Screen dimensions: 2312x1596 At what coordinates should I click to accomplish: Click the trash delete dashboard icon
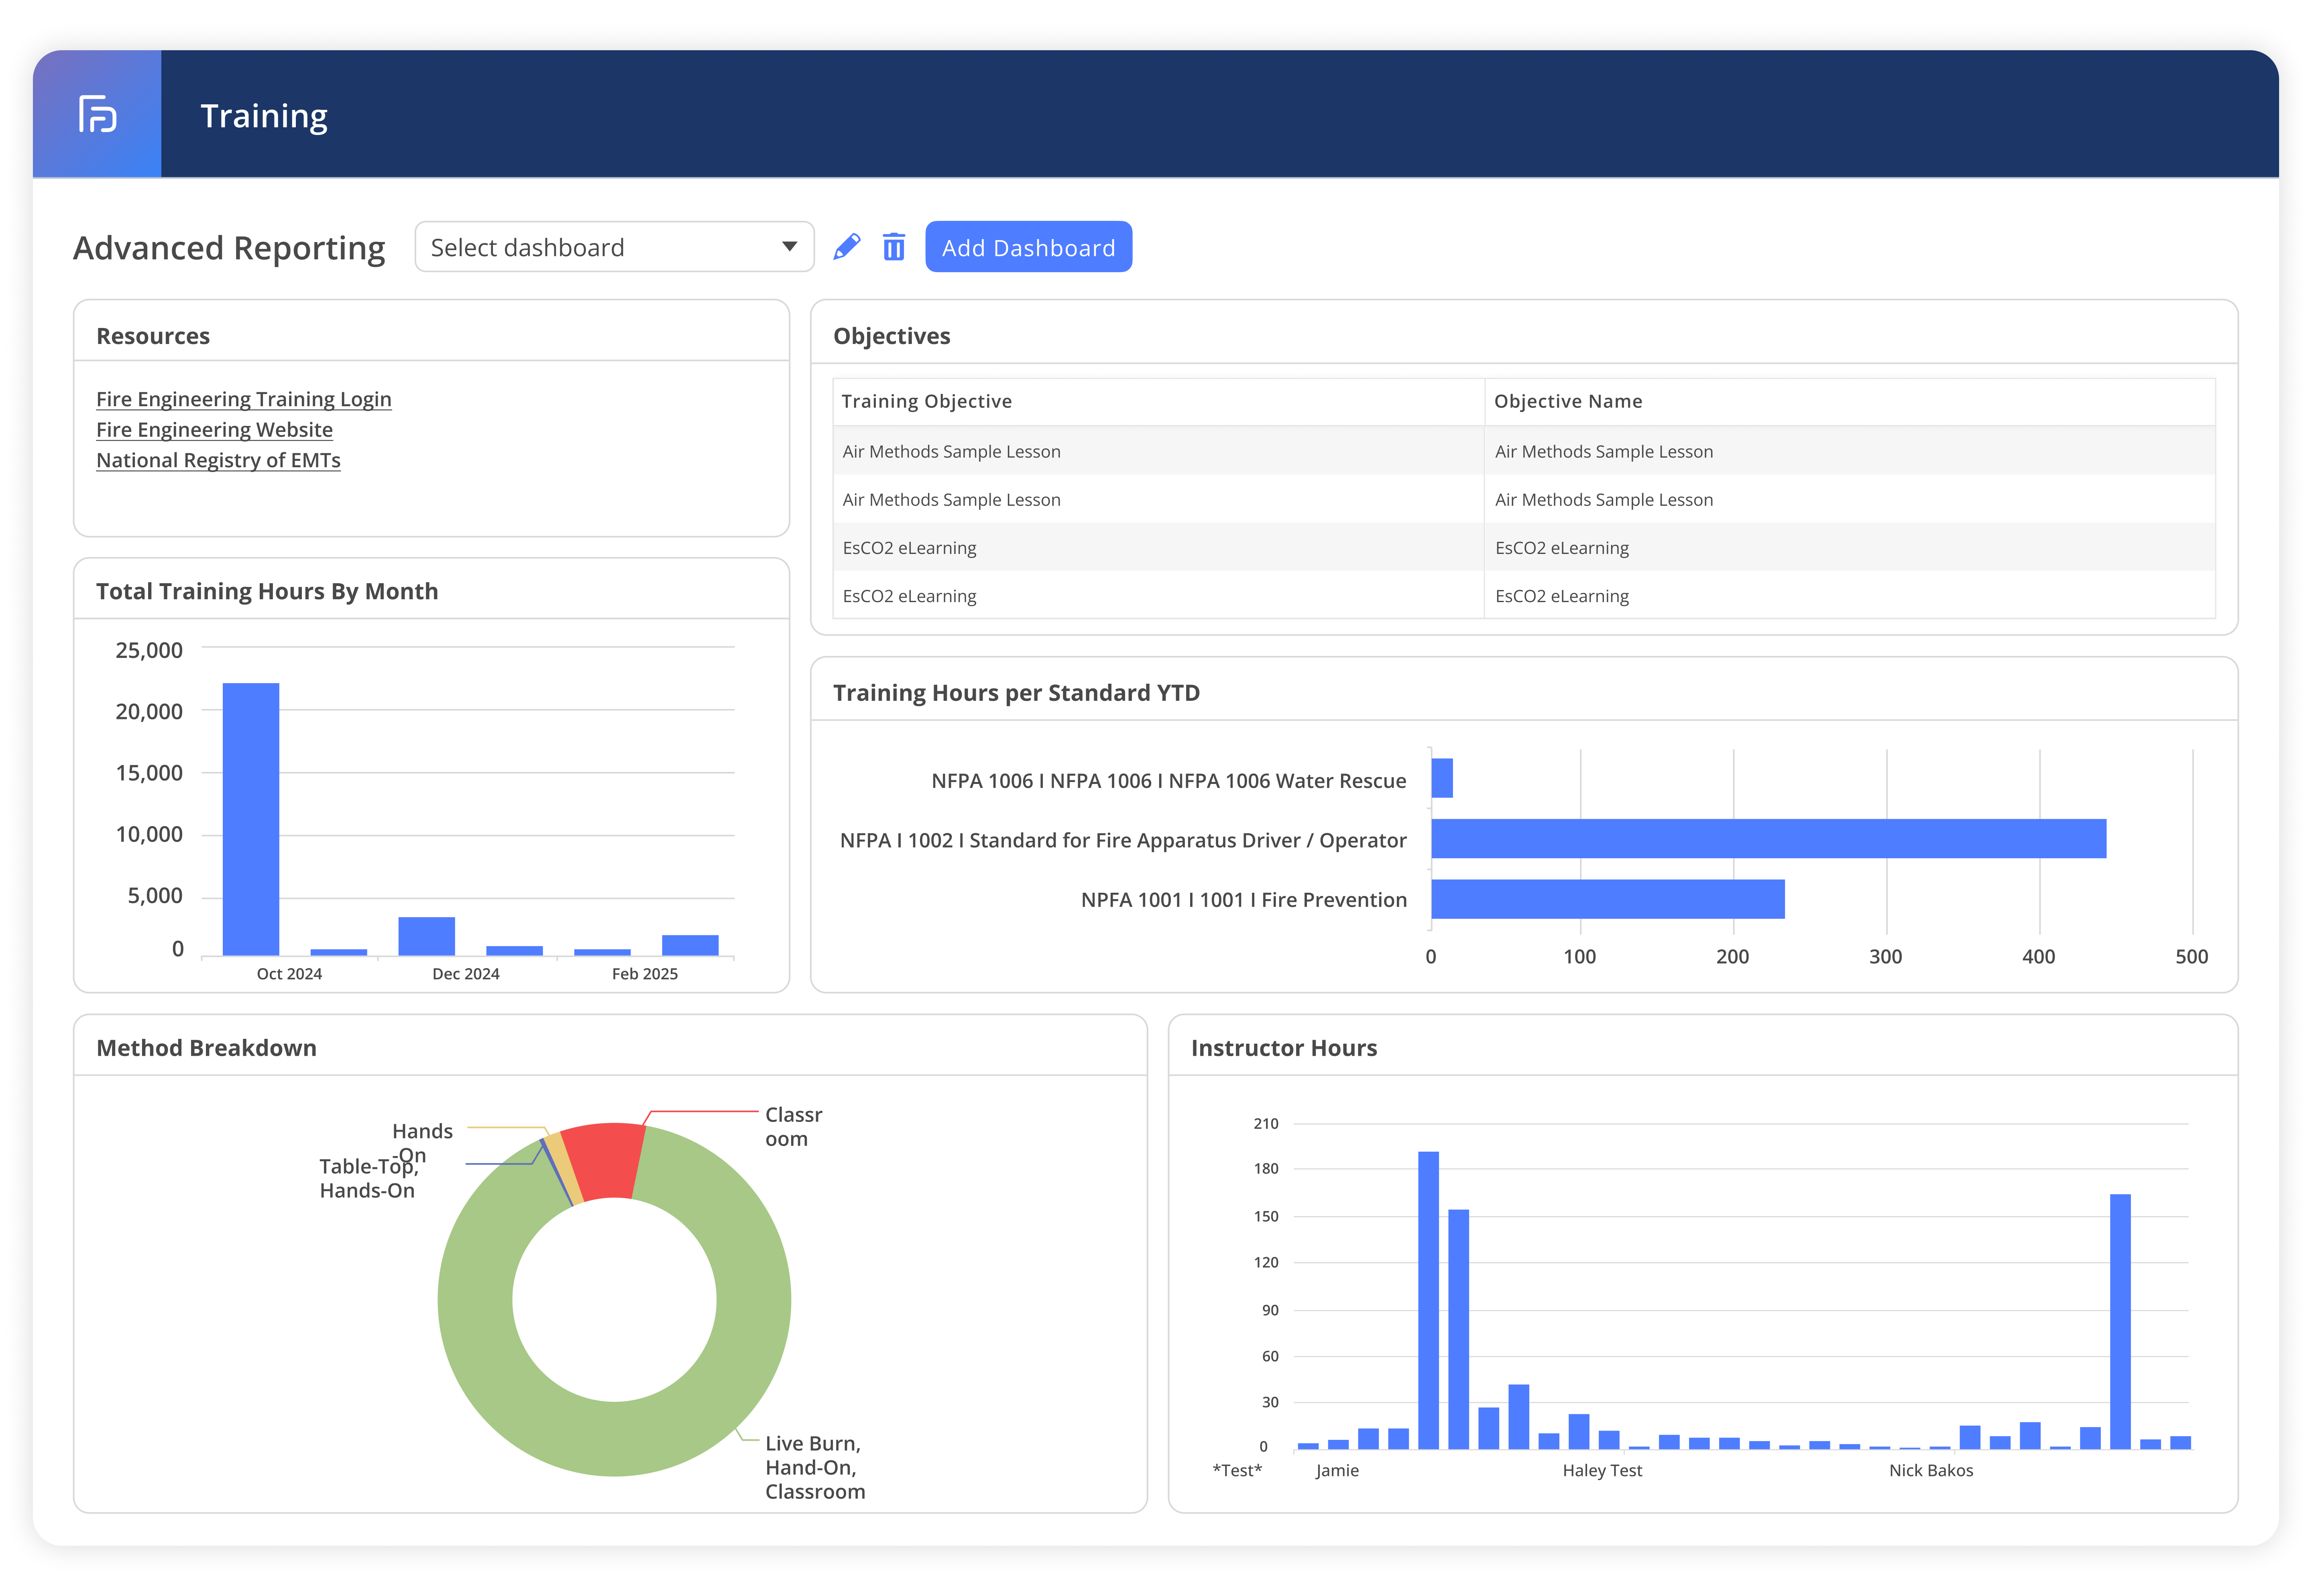(893, 247)
